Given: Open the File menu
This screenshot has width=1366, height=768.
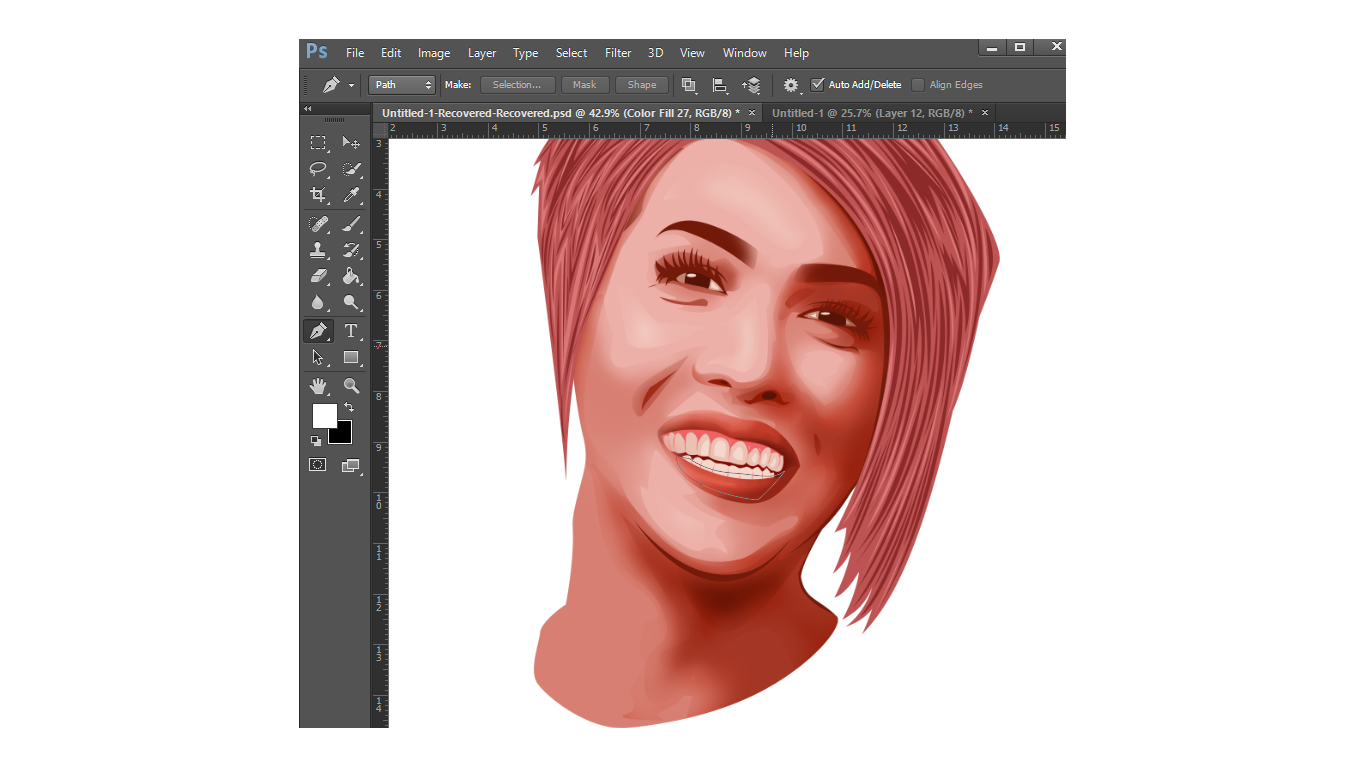Looking at the screenshot, I should click(x=355, y=53).
